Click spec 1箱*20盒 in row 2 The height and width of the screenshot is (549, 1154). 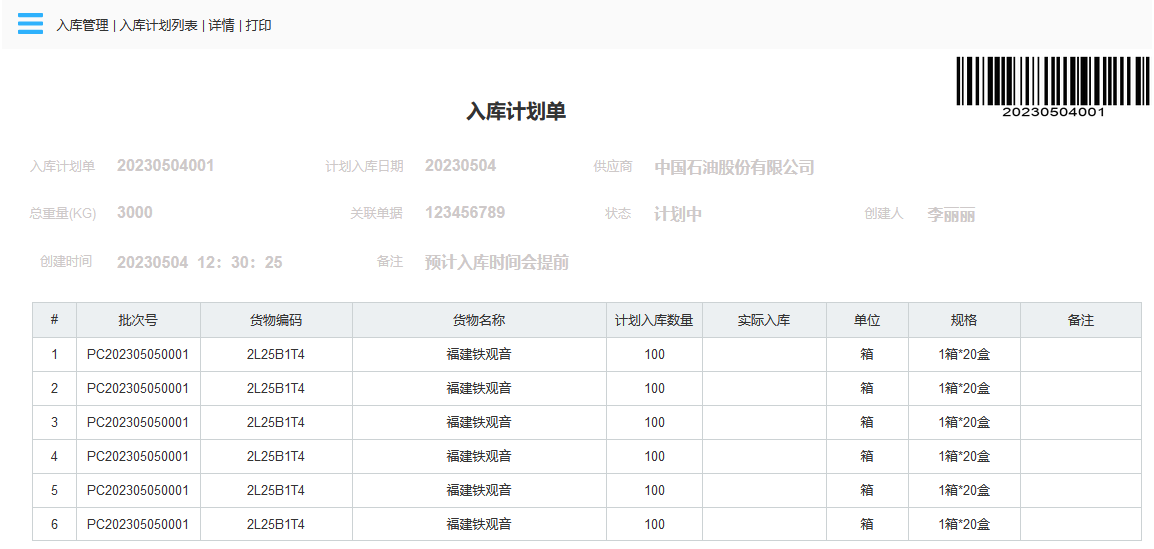964,389
